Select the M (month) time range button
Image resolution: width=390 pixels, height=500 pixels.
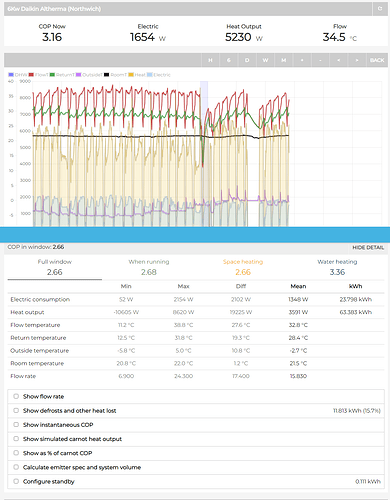click(x=284, y=60)
